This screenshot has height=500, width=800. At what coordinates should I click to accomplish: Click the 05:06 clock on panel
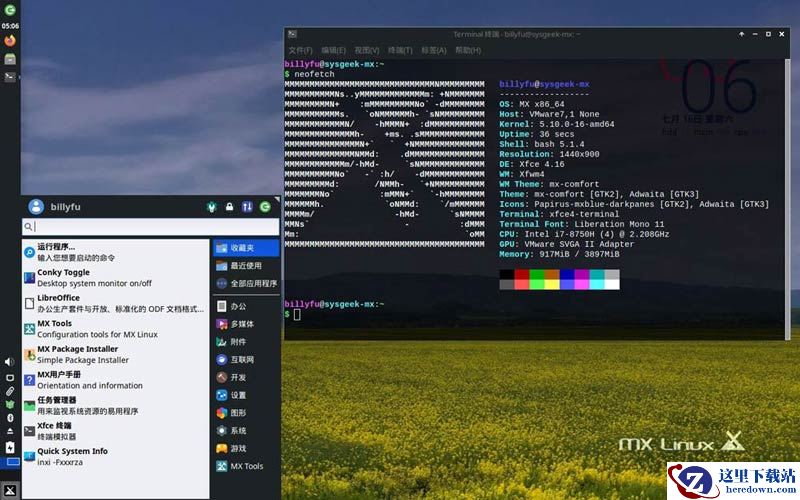[10, 26]
